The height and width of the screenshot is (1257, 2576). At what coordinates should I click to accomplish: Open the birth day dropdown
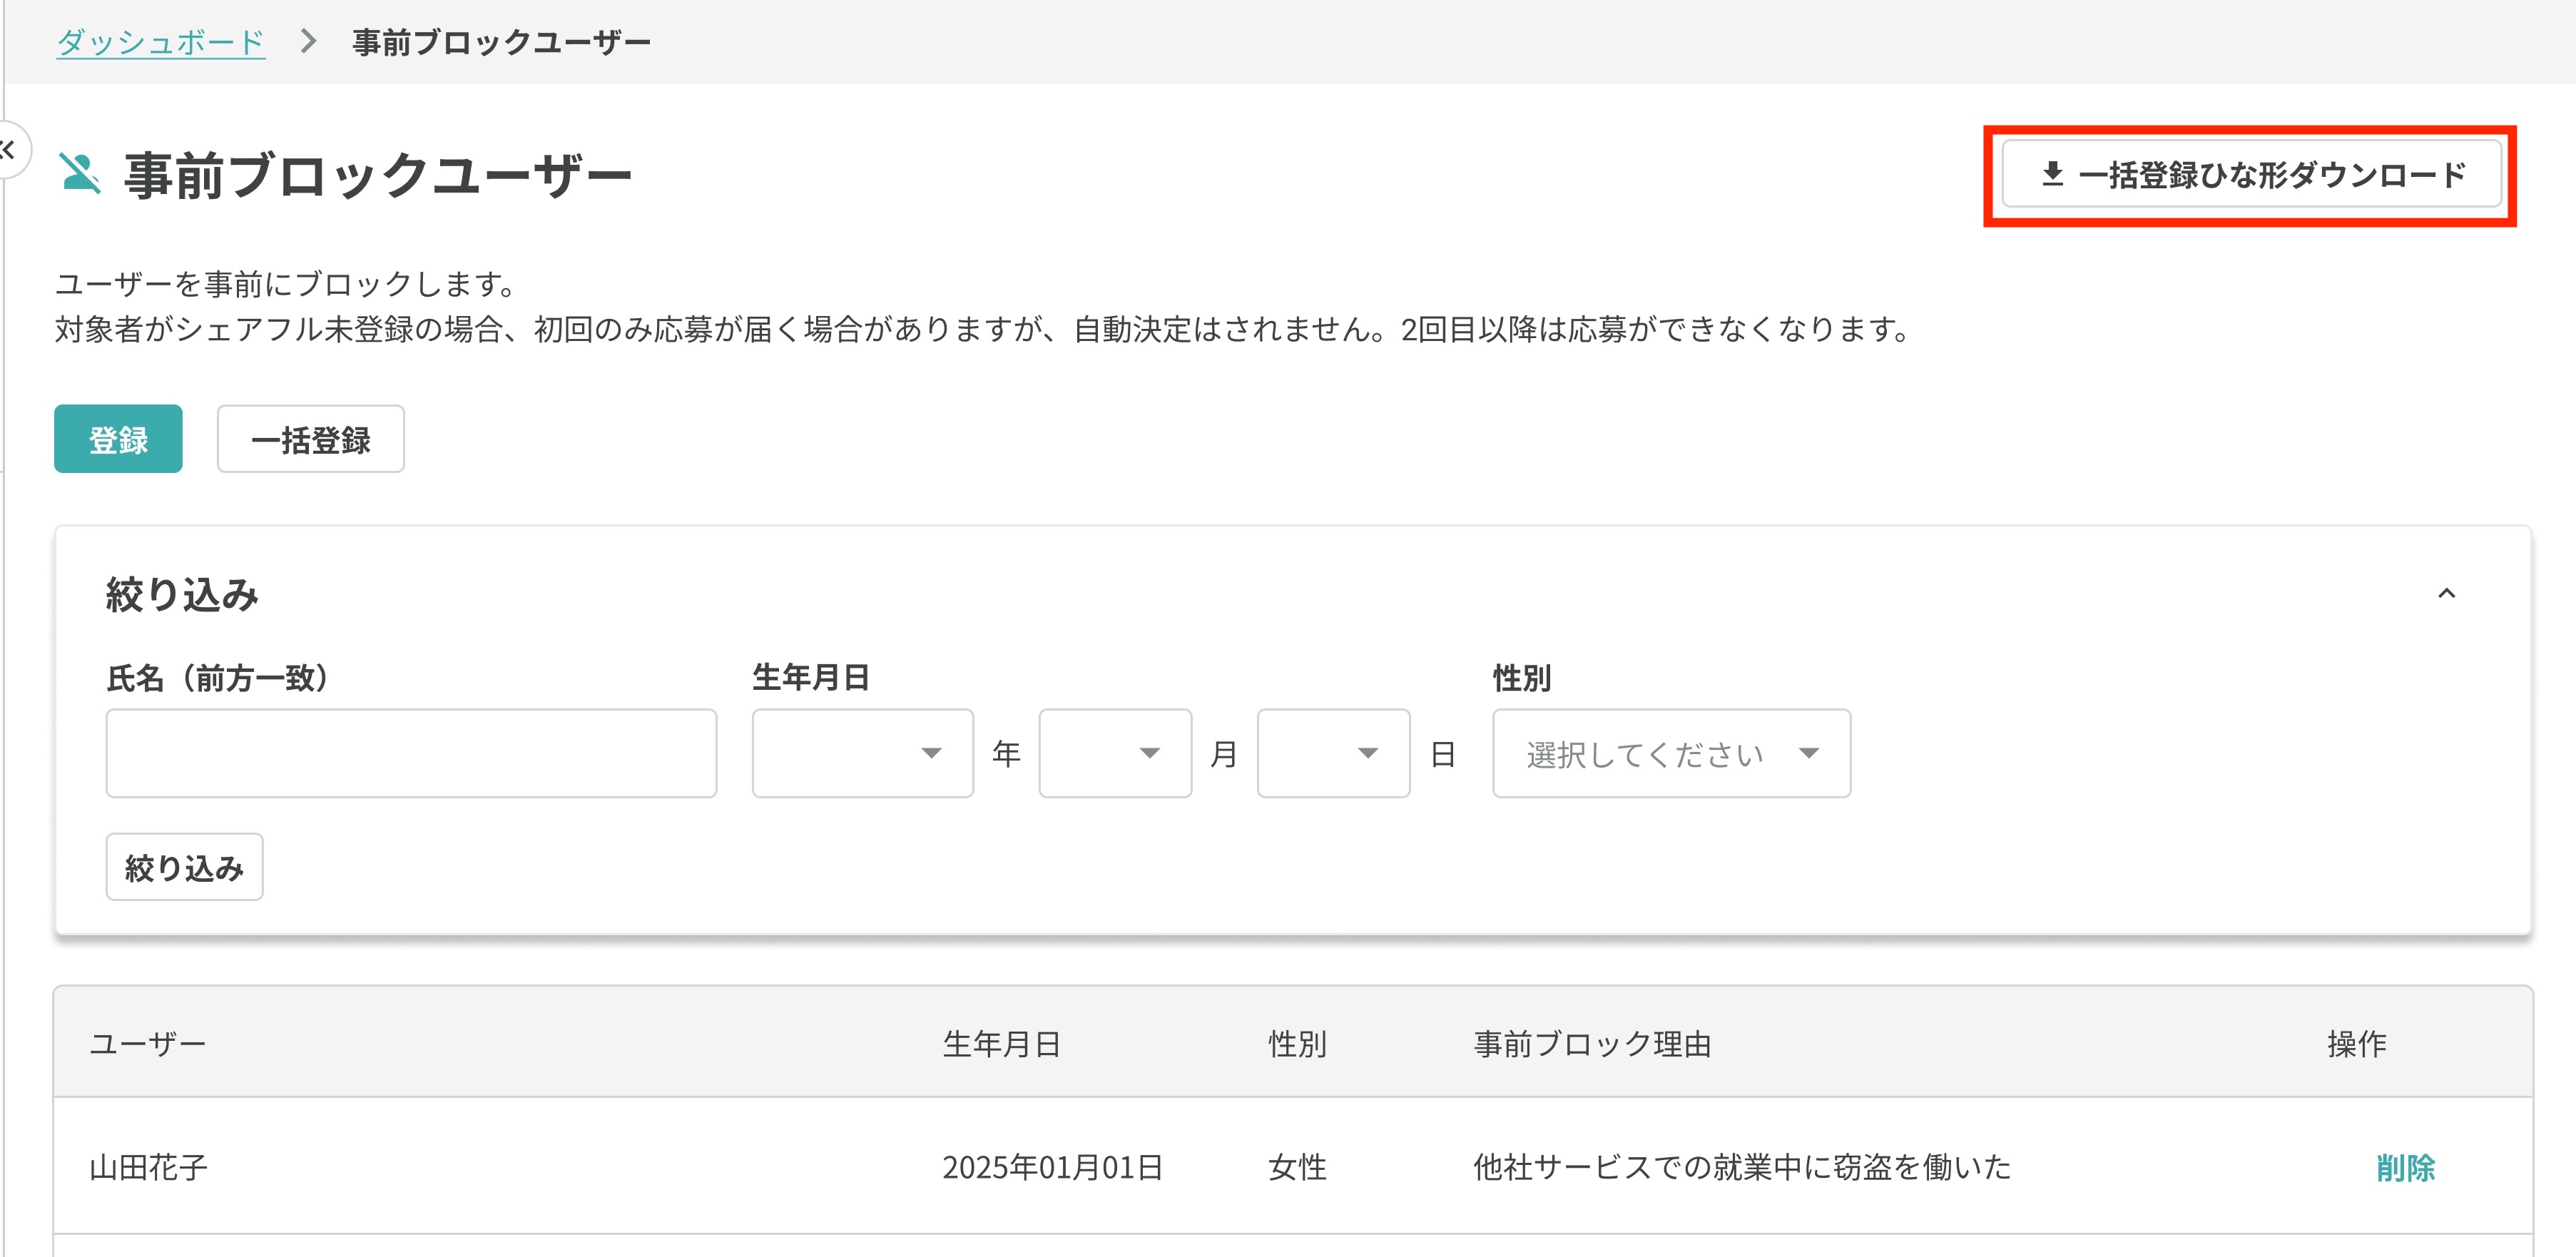[x=1333, y=753]
